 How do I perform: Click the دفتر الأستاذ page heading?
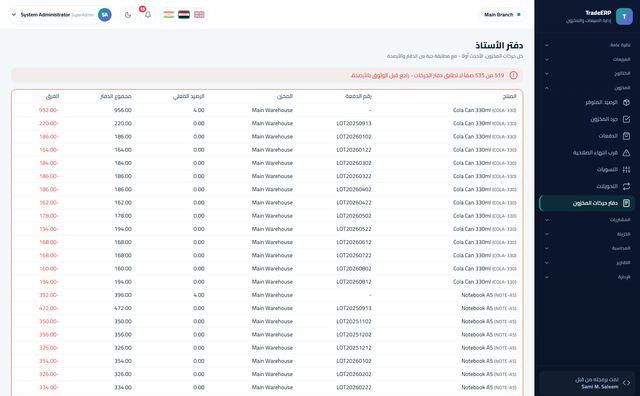[x=499, y=45]
